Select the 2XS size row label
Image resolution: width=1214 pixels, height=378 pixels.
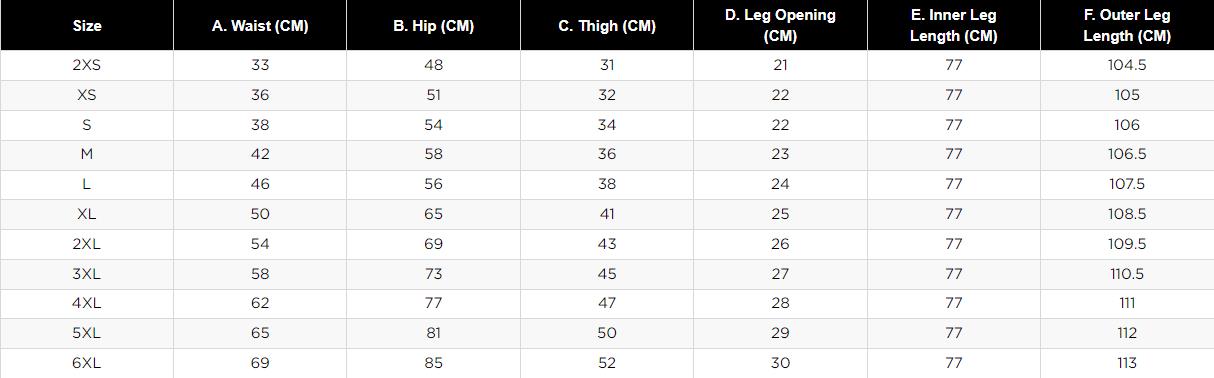(x=87, y=65)
